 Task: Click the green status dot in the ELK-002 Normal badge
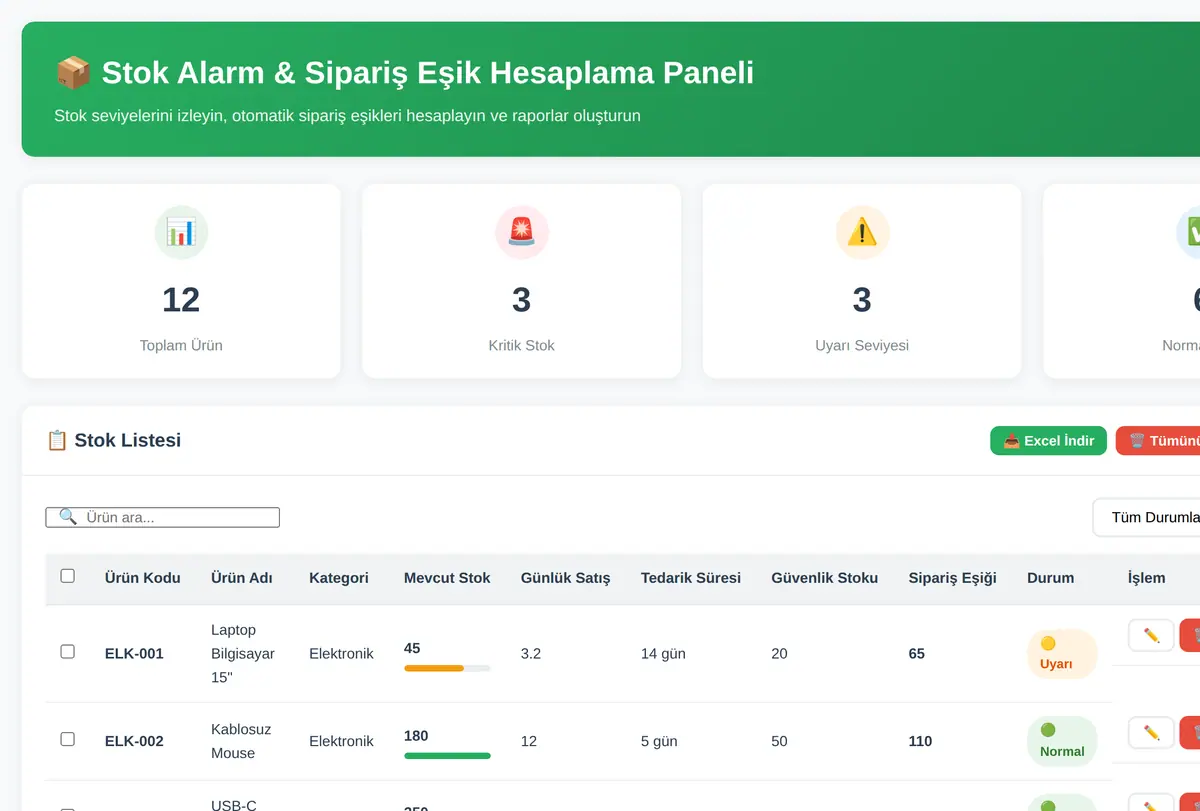click(x=1048, y=731)
